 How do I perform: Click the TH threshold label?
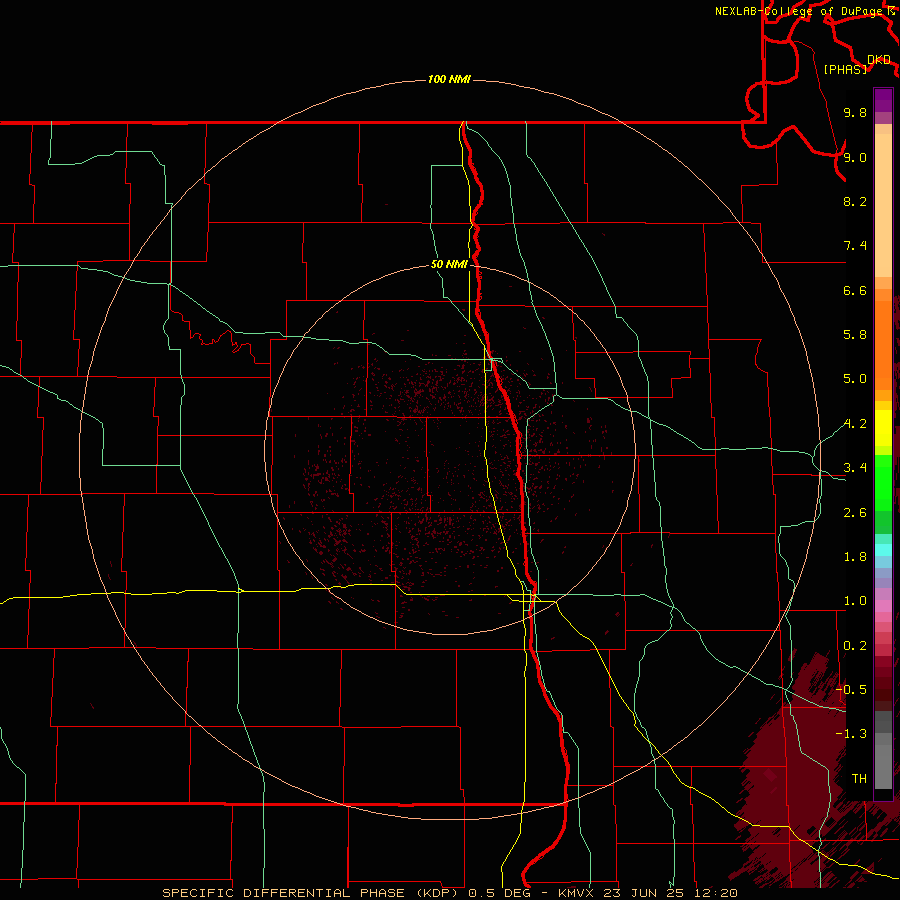pyautogui.click(x=859, y=779)
